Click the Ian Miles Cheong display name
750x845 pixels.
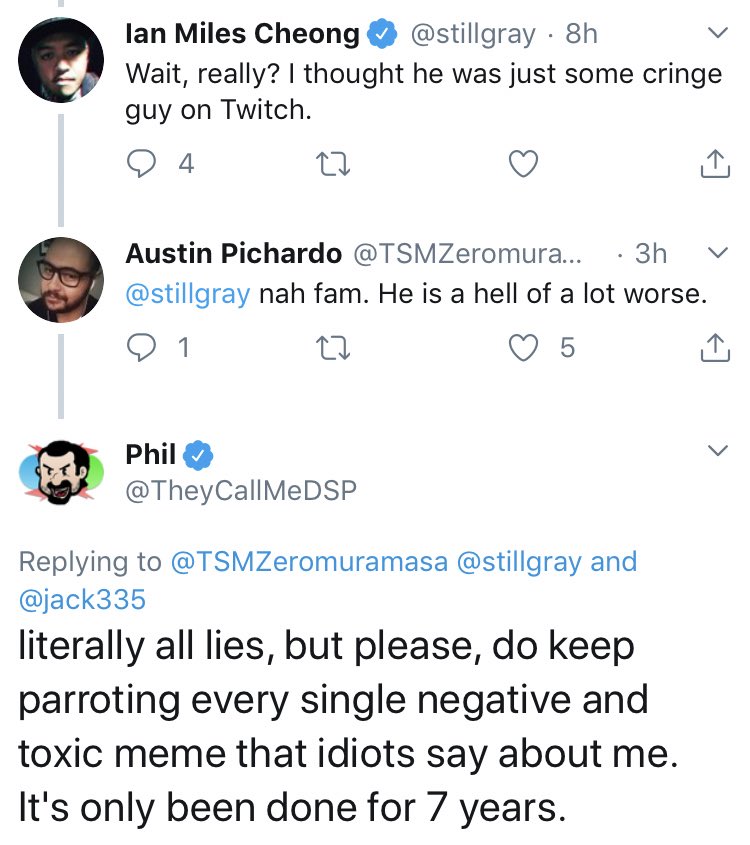pyautogui.click(x=242, y=33)
